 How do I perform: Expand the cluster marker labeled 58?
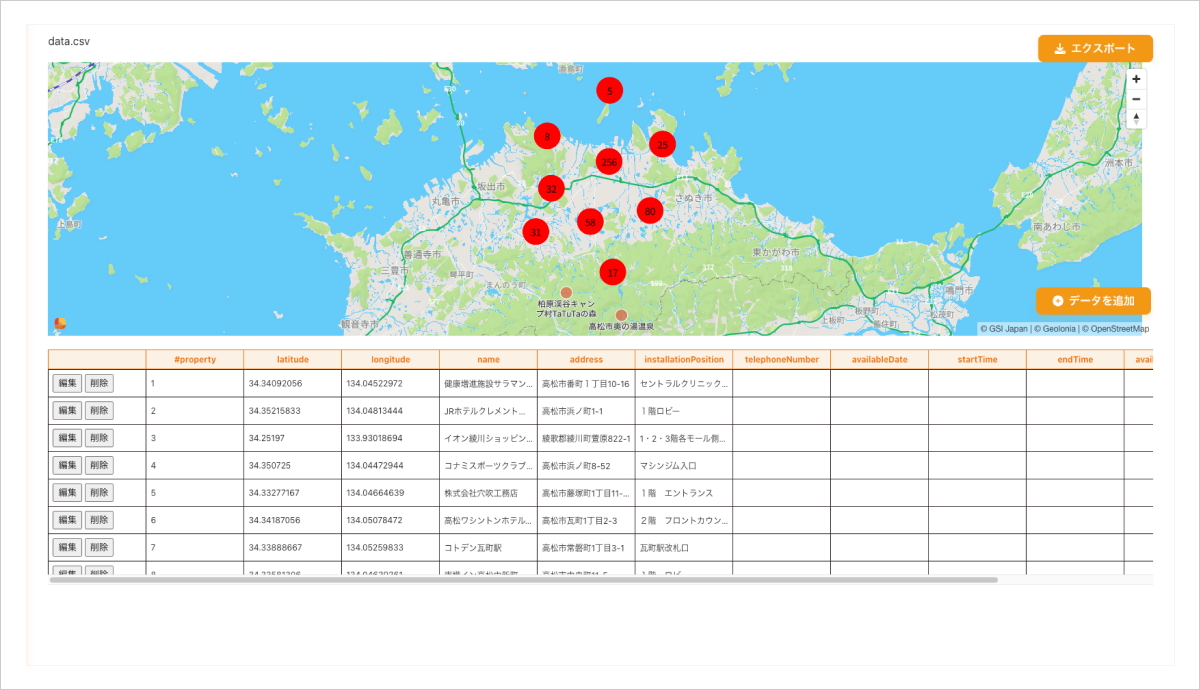click(590, 221)
